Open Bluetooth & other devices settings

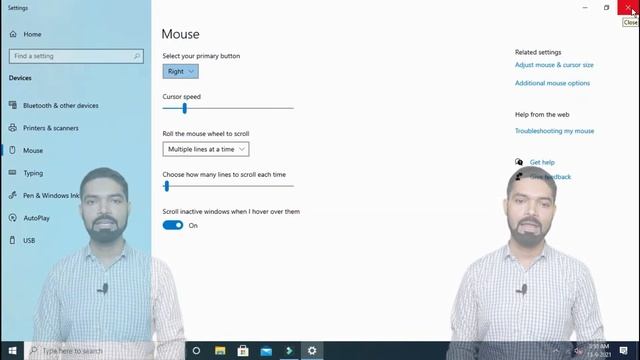pyautogui.click(x=60, y=105)
